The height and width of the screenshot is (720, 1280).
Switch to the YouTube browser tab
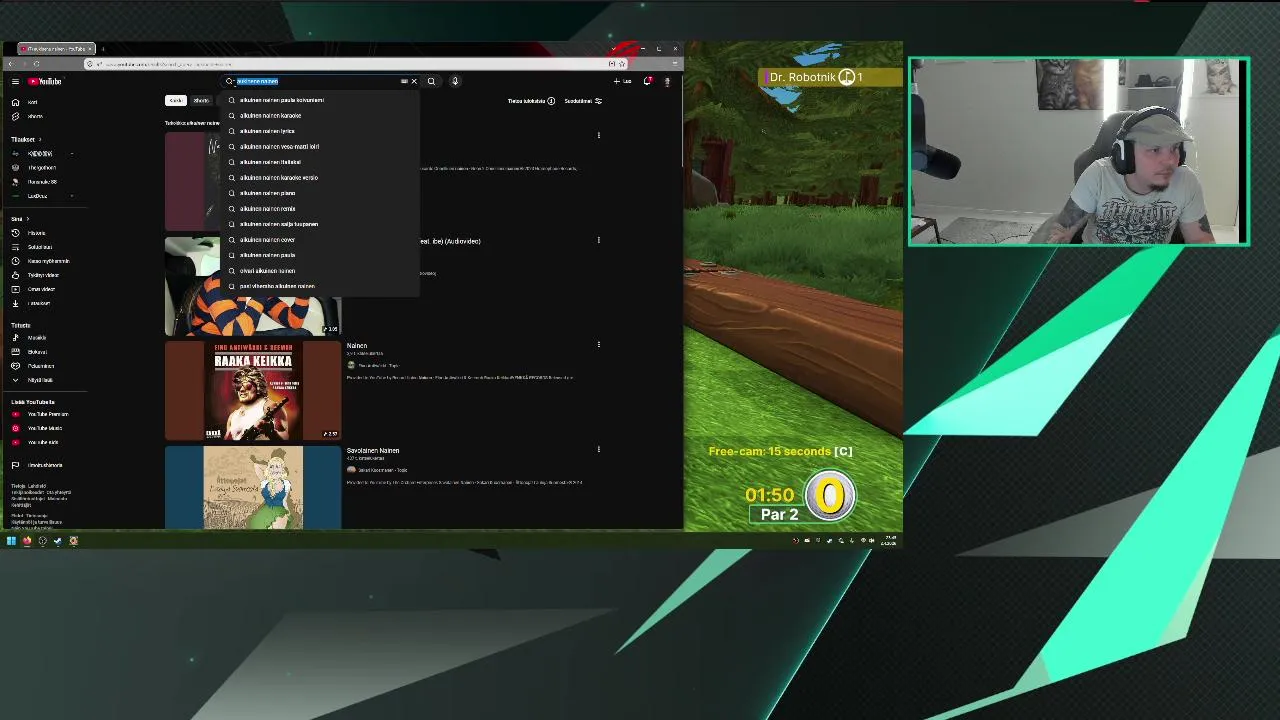click(x=55, y=49)
